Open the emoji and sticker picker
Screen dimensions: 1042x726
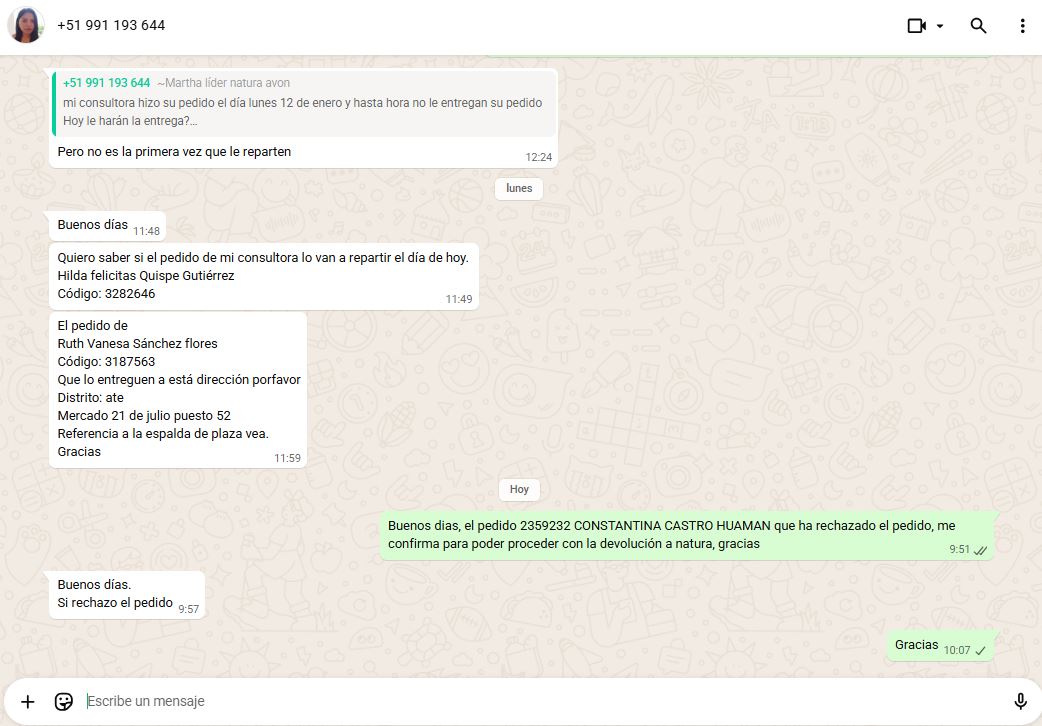[64, 701]
